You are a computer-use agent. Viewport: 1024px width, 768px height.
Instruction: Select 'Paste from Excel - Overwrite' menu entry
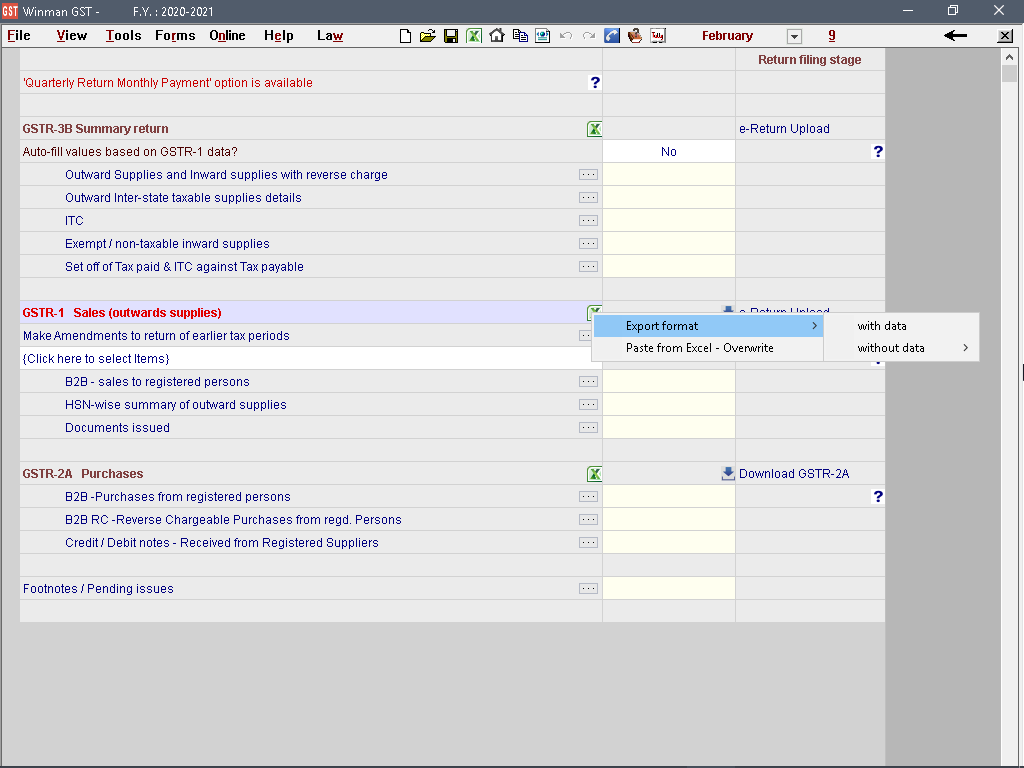(700, 348)
